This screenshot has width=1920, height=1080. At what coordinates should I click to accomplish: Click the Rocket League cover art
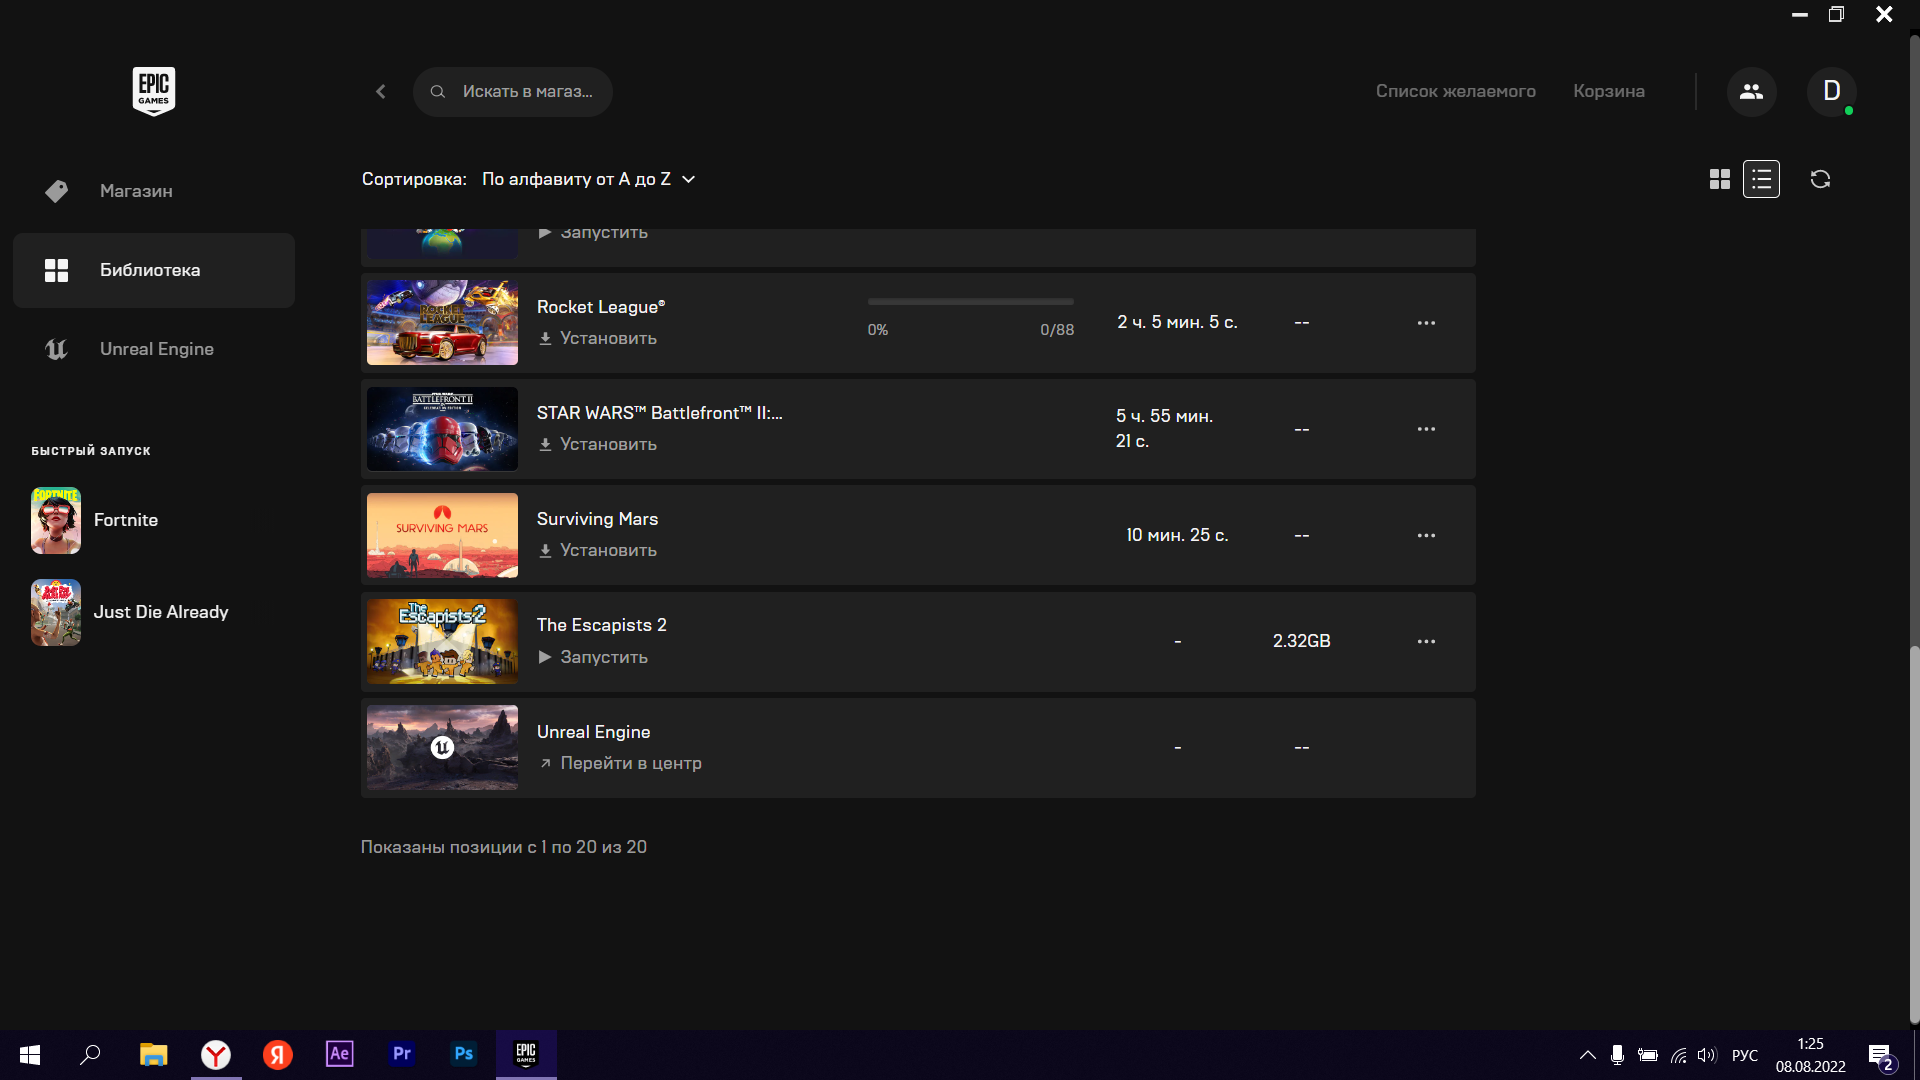point(442,322)
